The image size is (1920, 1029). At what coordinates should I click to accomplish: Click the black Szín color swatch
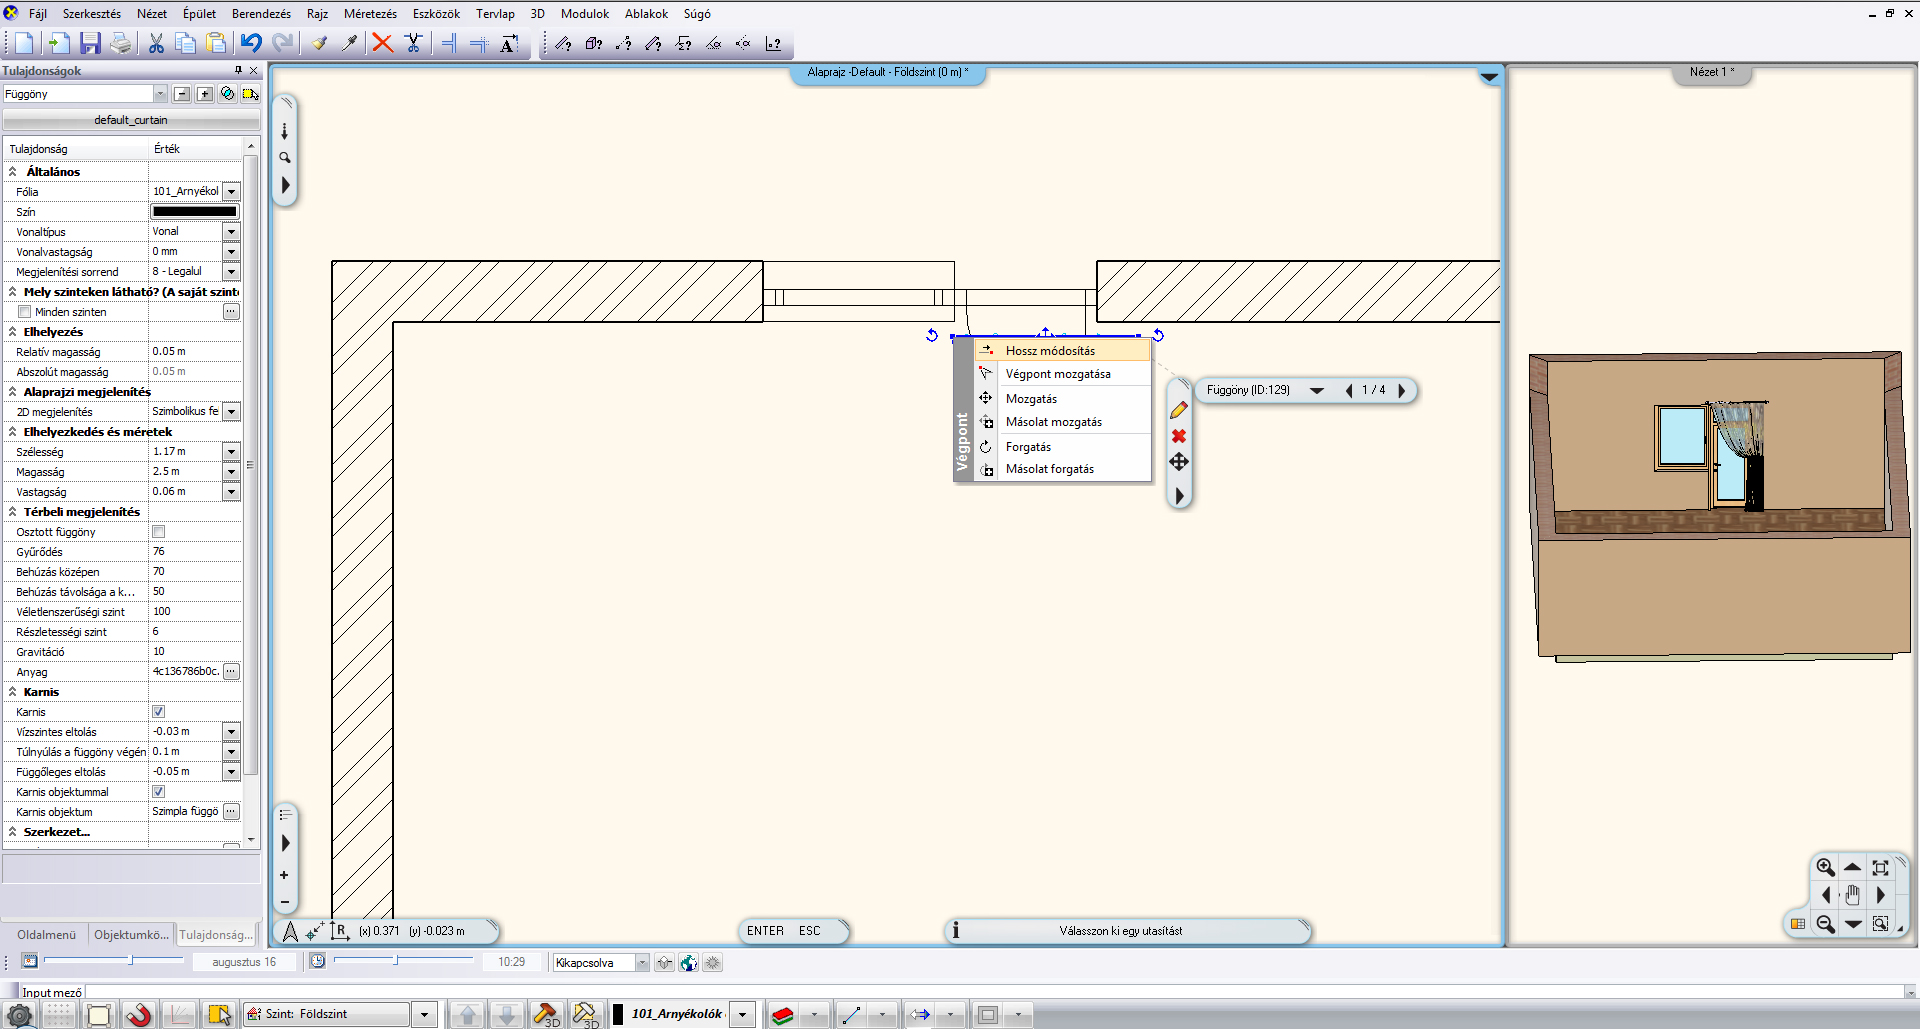click(194, 212)
